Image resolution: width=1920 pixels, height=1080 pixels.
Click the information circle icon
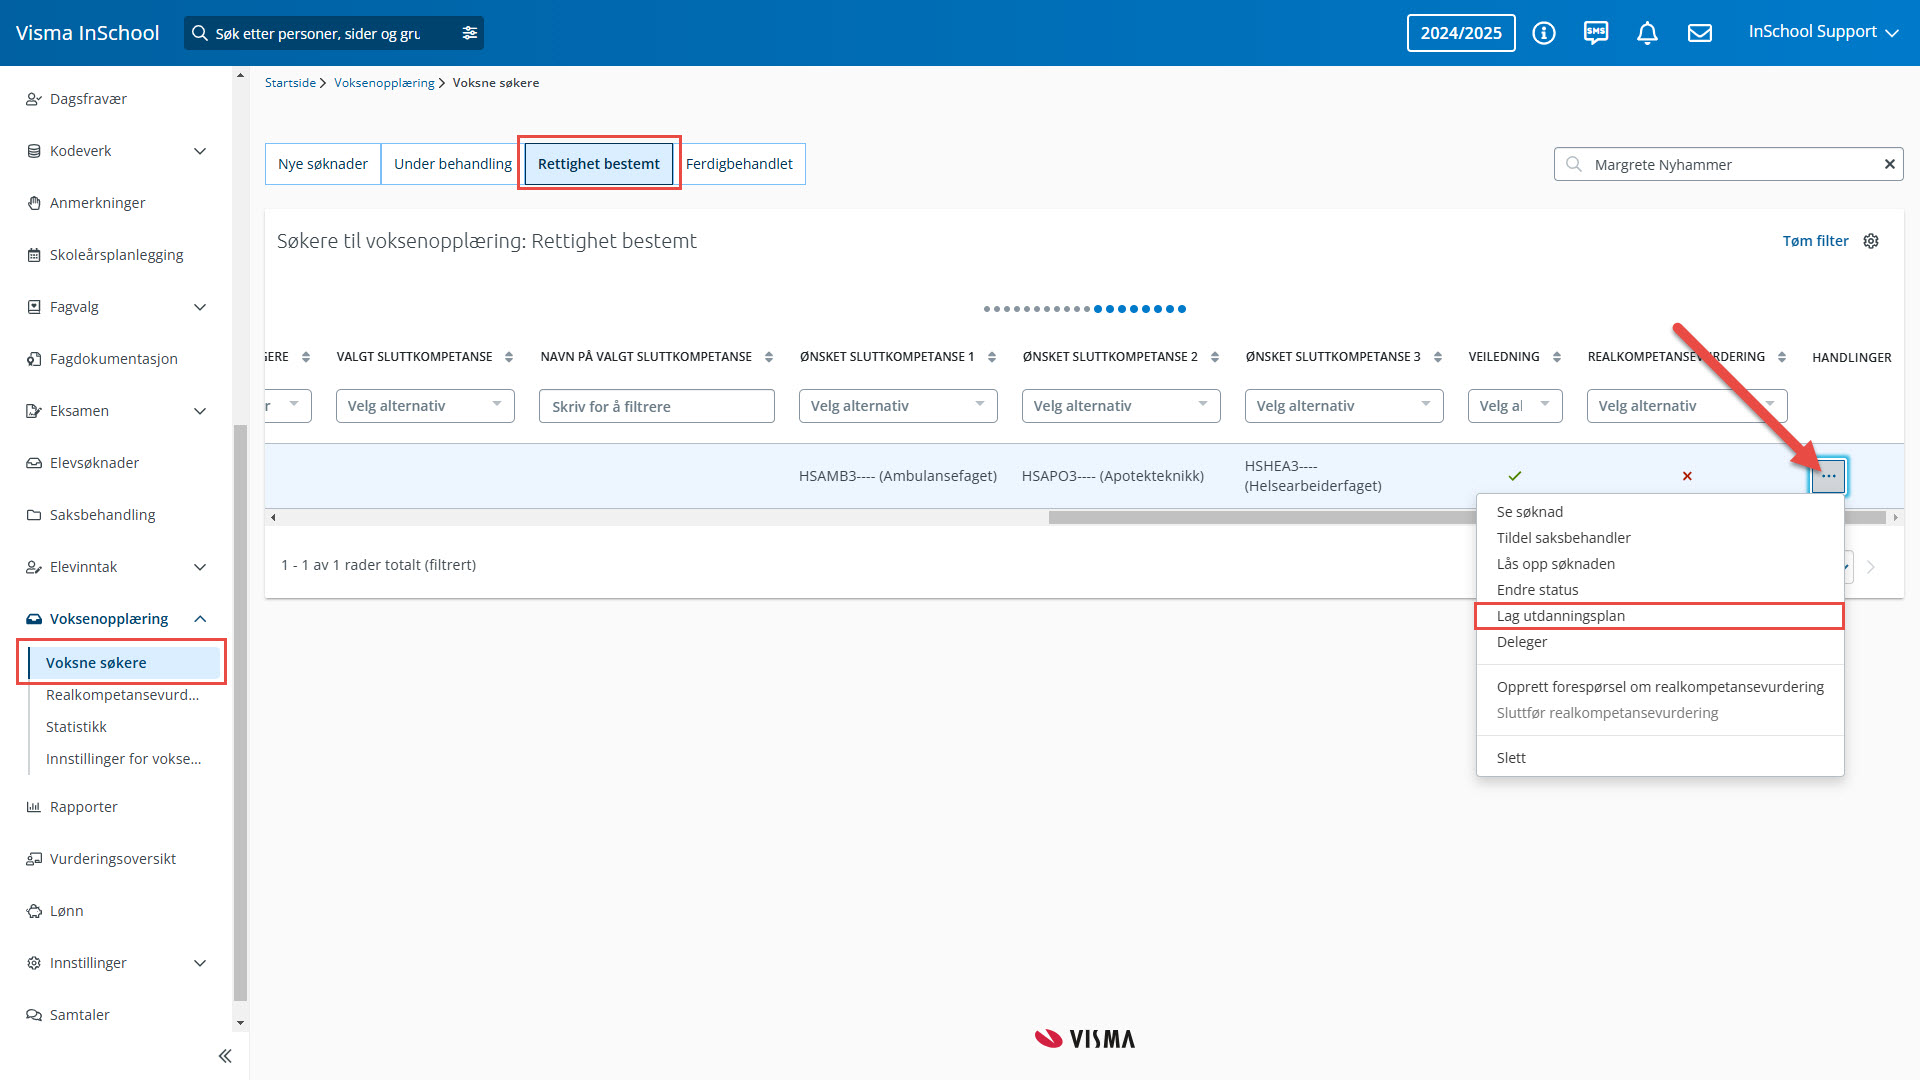tap(1544, 33)
